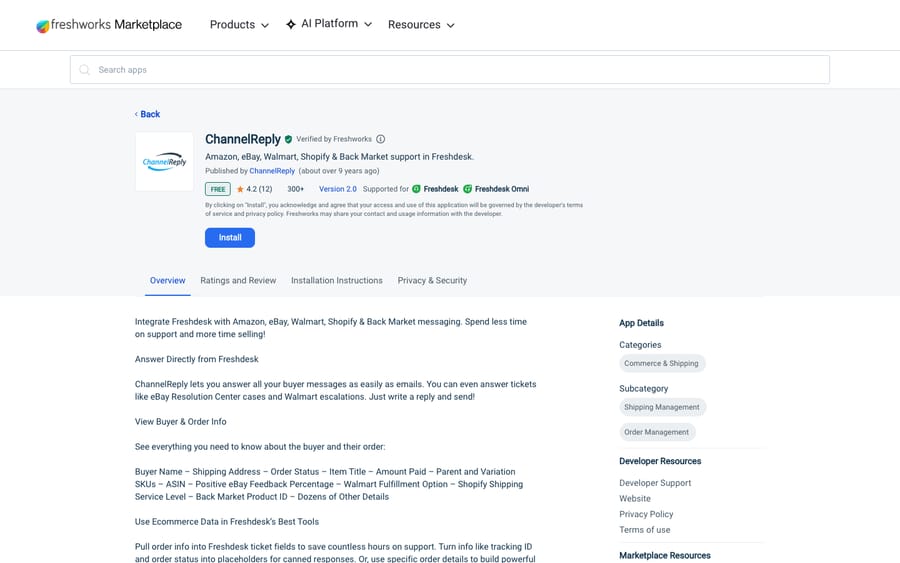
Task: Click the FREE price badge
Action: [x=218, y=189]
